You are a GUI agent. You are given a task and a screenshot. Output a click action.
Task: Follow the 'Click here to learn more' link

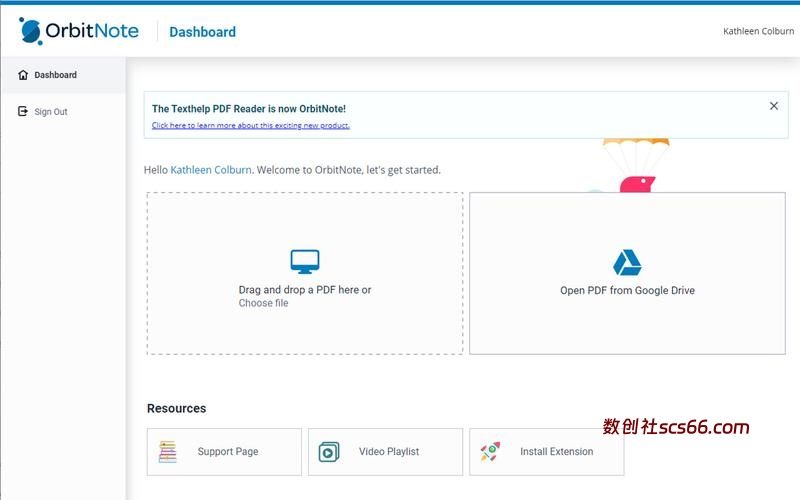click(250, 126)
